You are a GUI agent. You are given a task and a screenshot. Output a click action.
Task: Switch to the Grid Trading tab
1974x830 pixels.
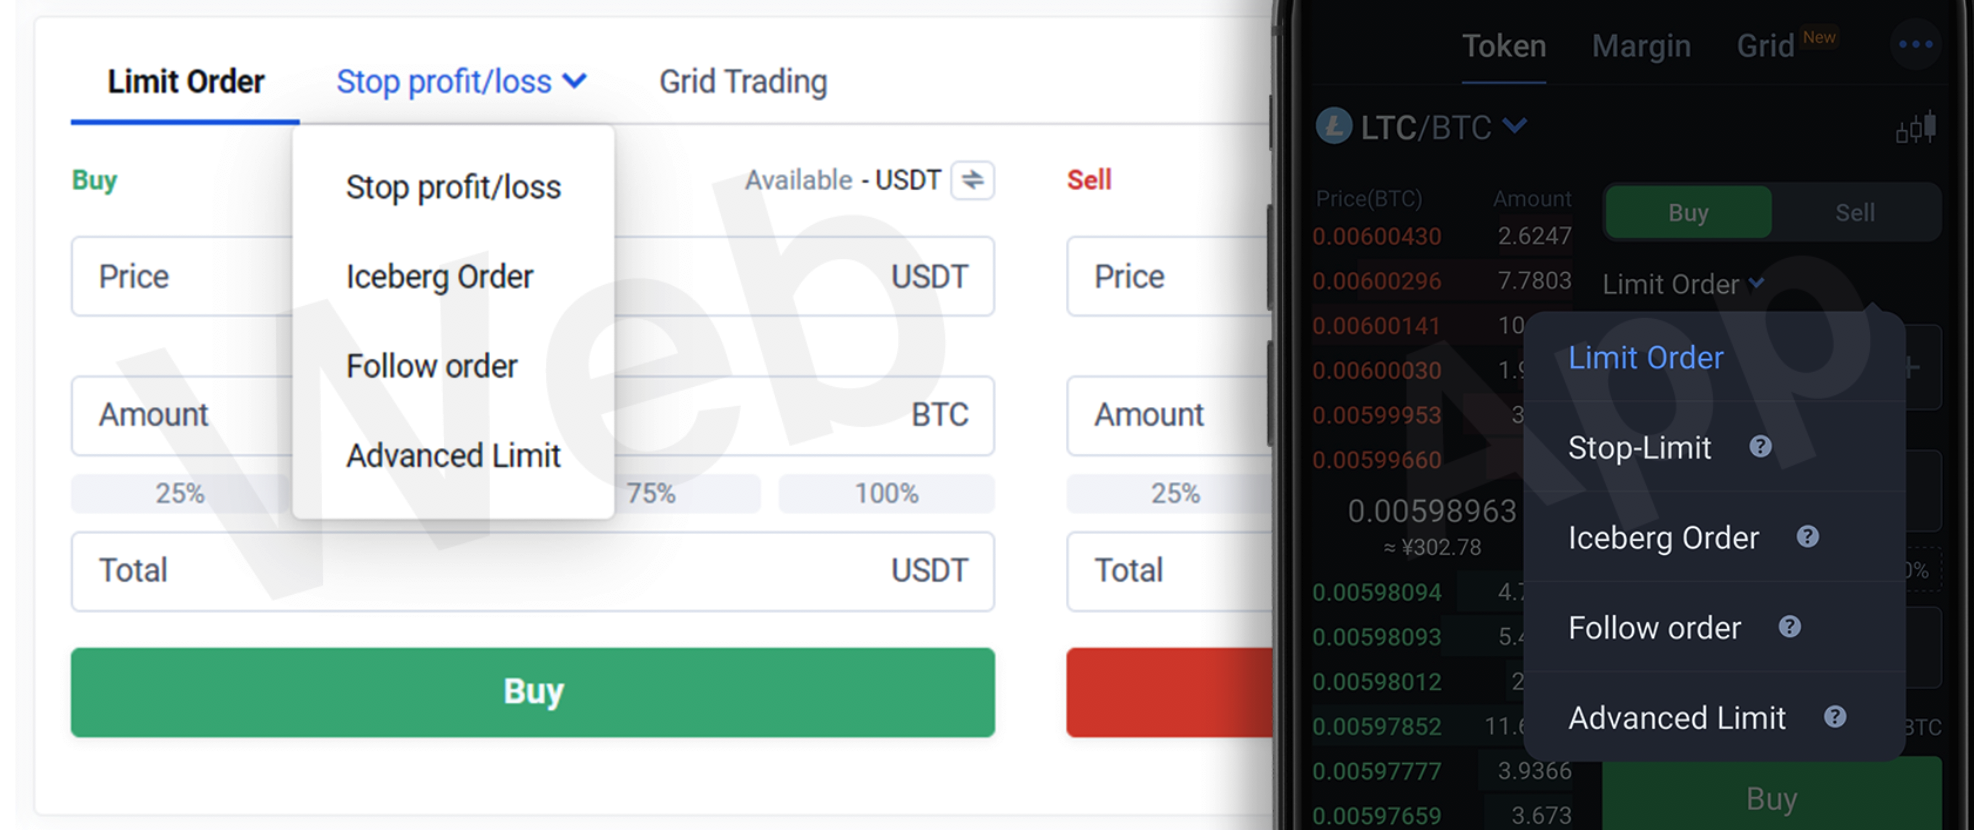(x=742, y=82)
